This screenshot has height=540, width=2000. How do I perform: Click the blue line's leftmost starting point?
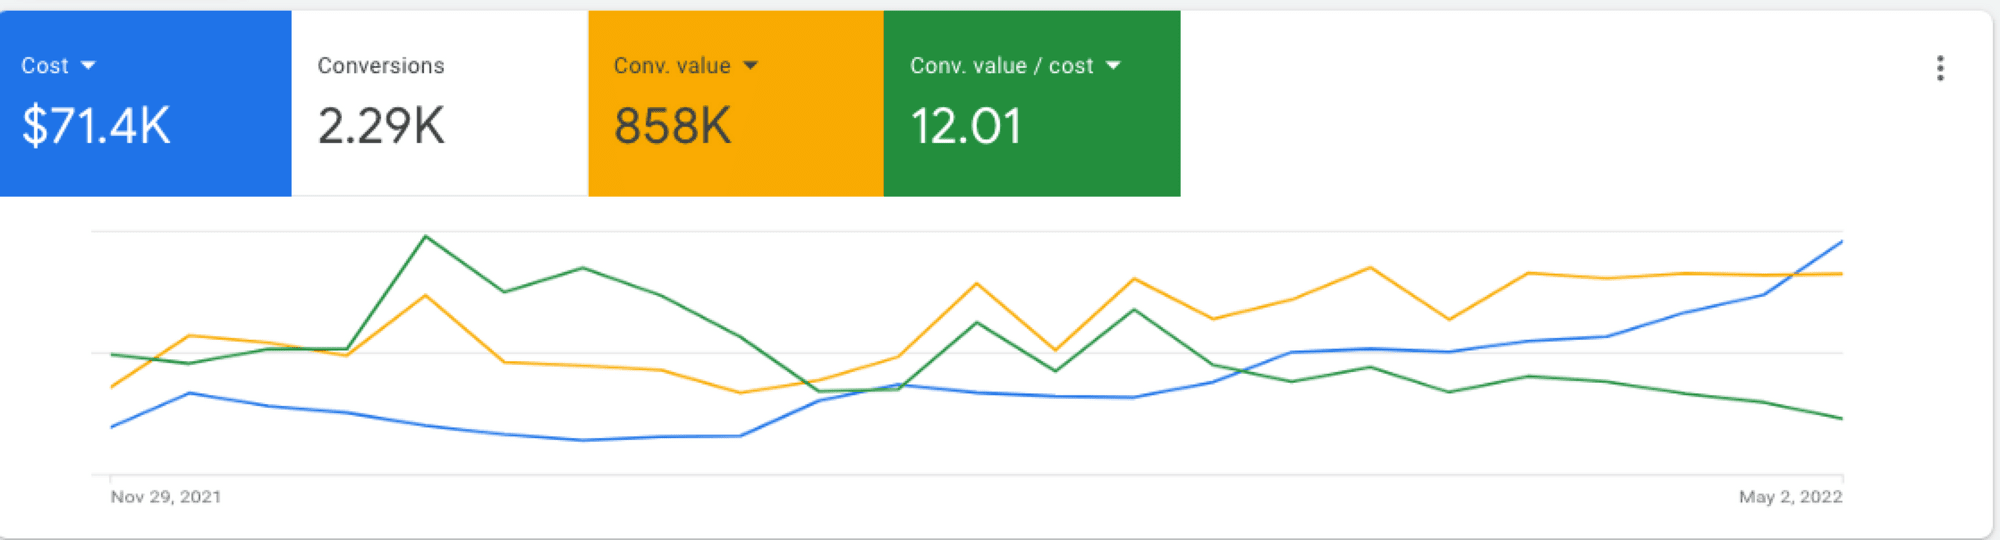112,427
